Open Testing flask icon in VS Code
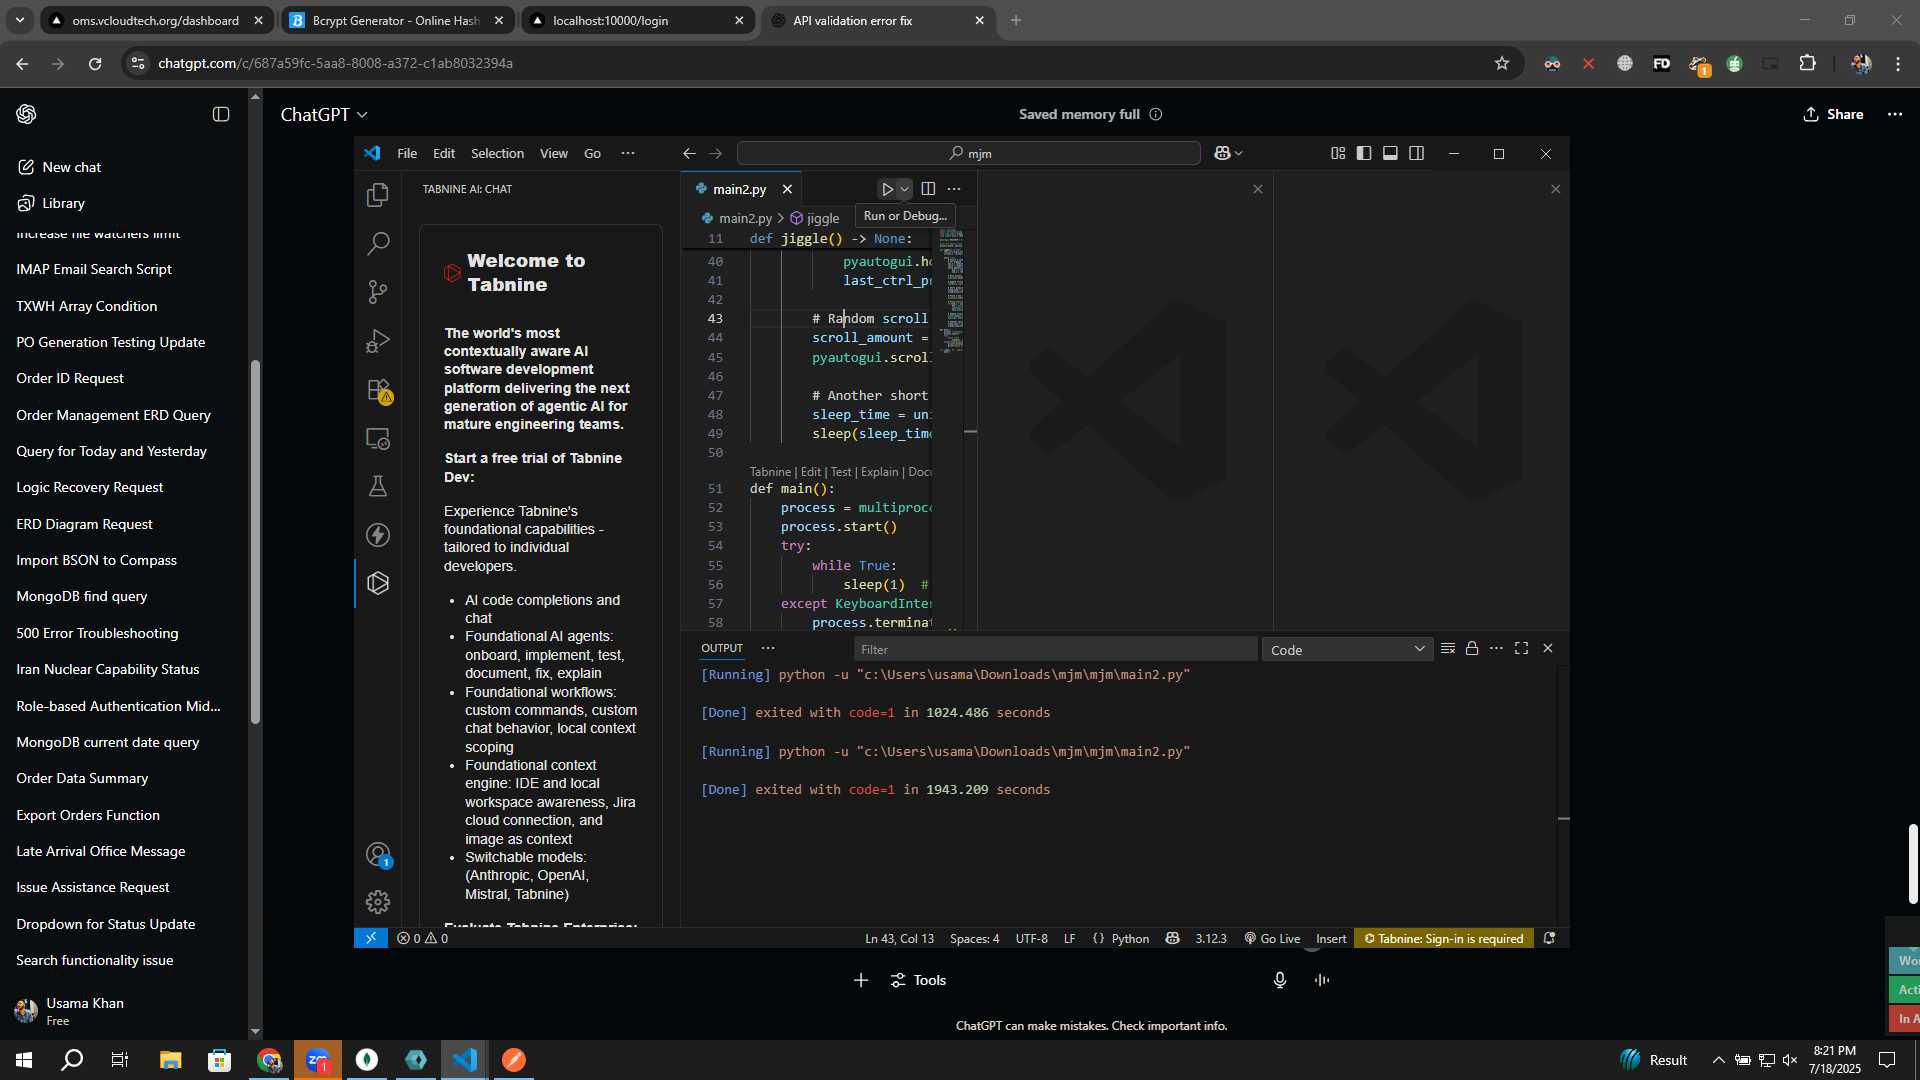This screenshot has height=1080, width=1920. point(378,486)
